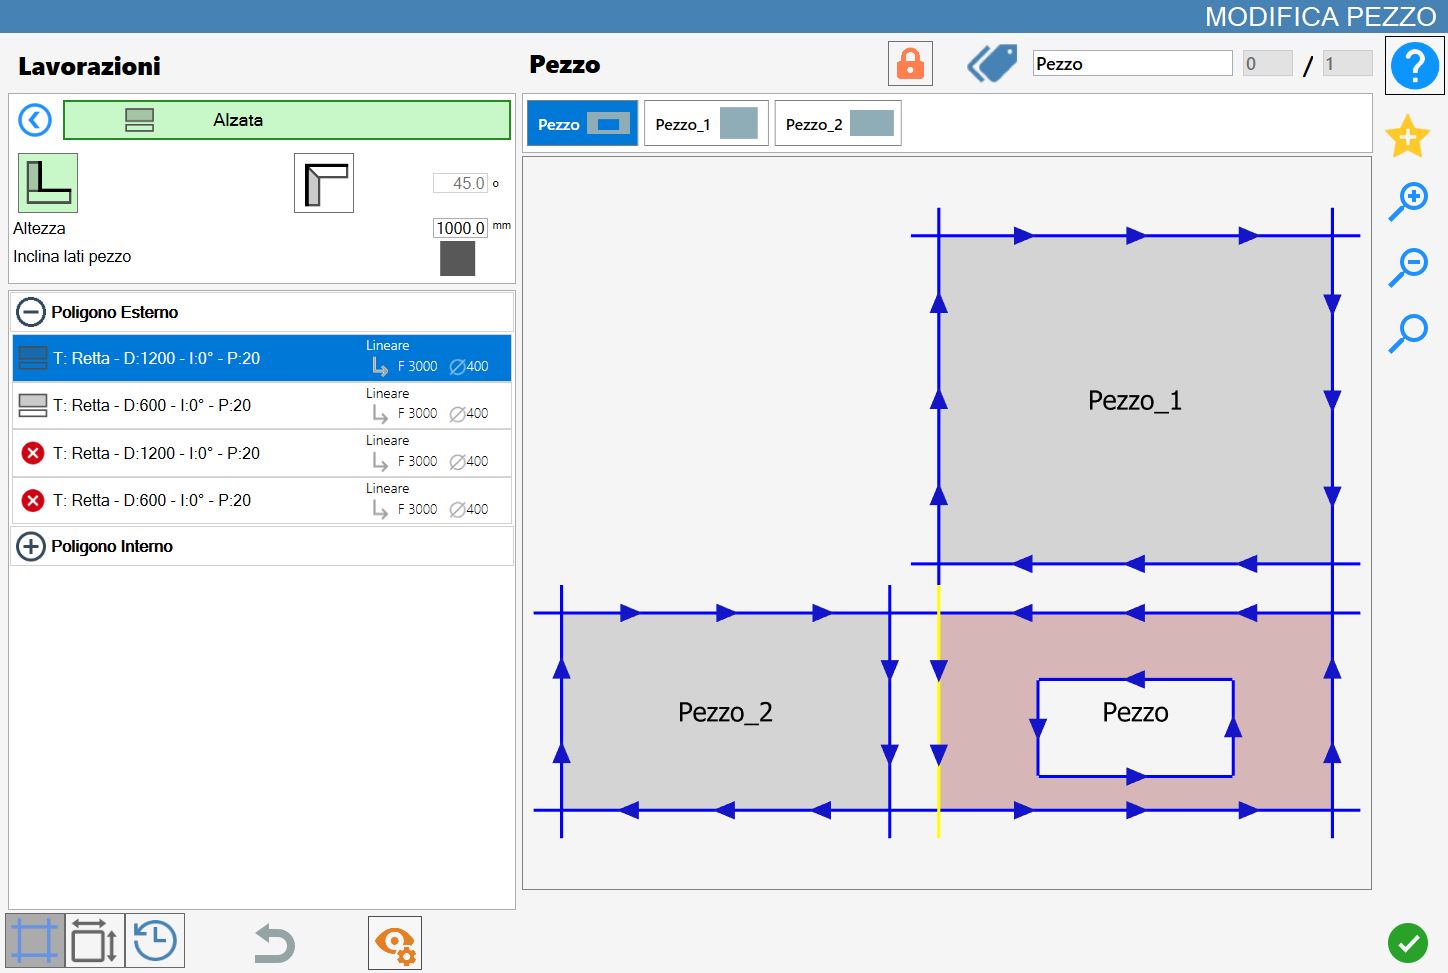Click the blue tag label icon
This screenshot has width=1448, height=973.
(x=992, y=64)
